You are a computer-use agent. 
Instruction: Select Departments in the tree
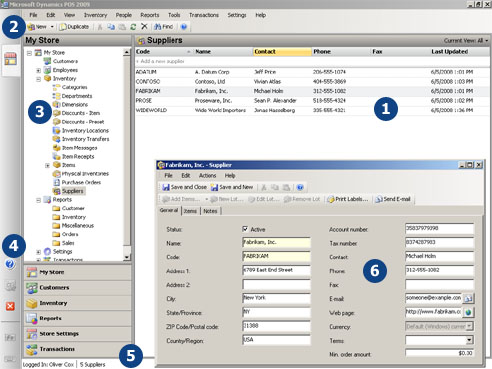click(77, 96)
